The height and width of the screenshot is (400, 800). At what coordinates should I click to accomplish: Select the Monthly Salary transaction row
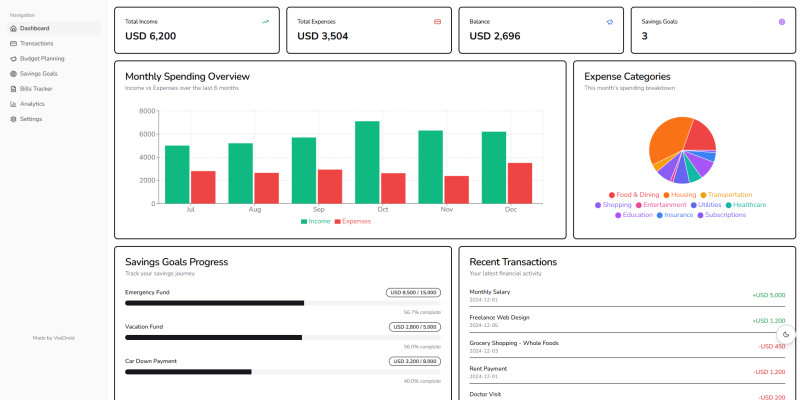coord(627,295)
